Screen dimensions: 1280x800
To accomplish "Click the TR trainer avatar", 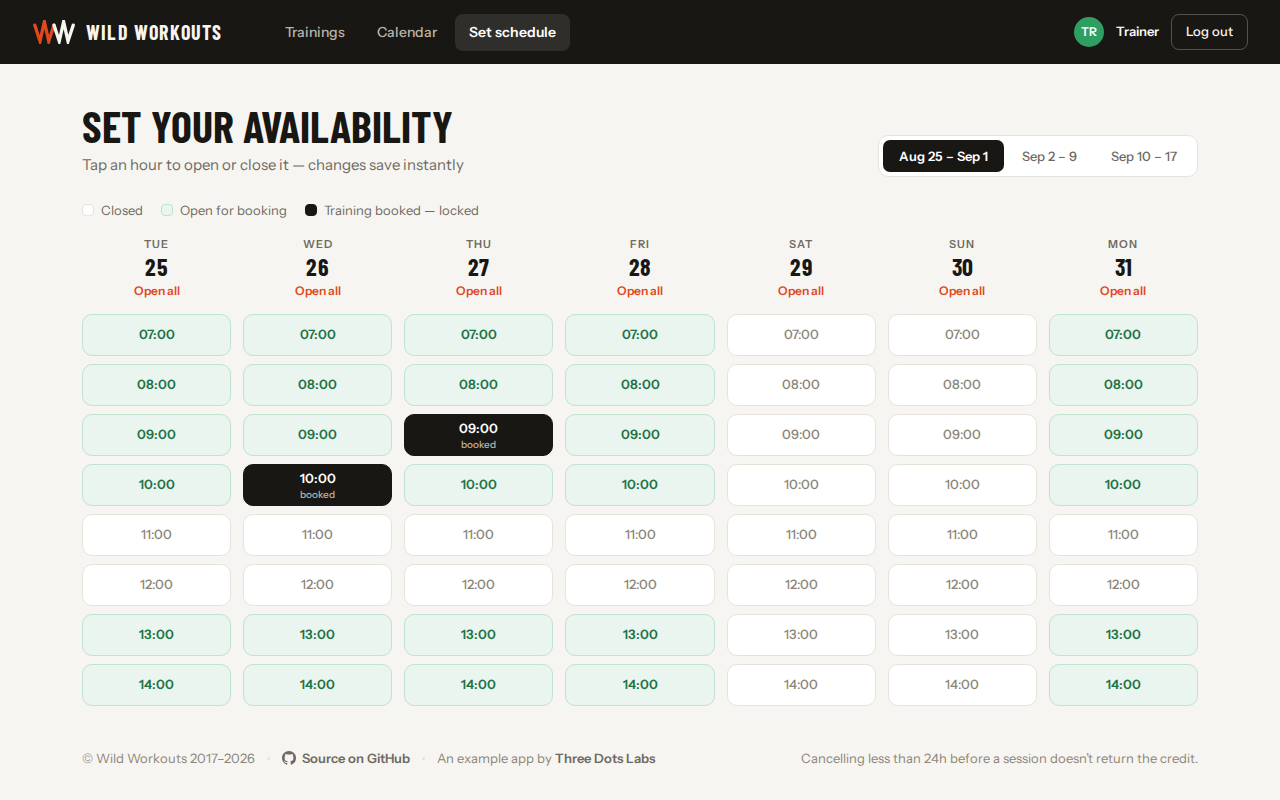I will (x=1089, y=32).
